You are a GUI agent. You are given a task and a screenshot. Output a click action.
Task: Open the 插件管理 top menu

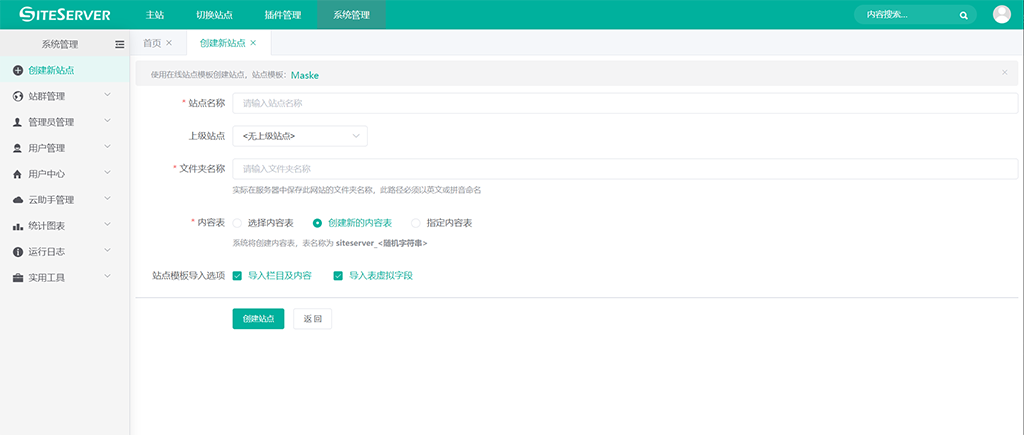[x=283, y=15]
